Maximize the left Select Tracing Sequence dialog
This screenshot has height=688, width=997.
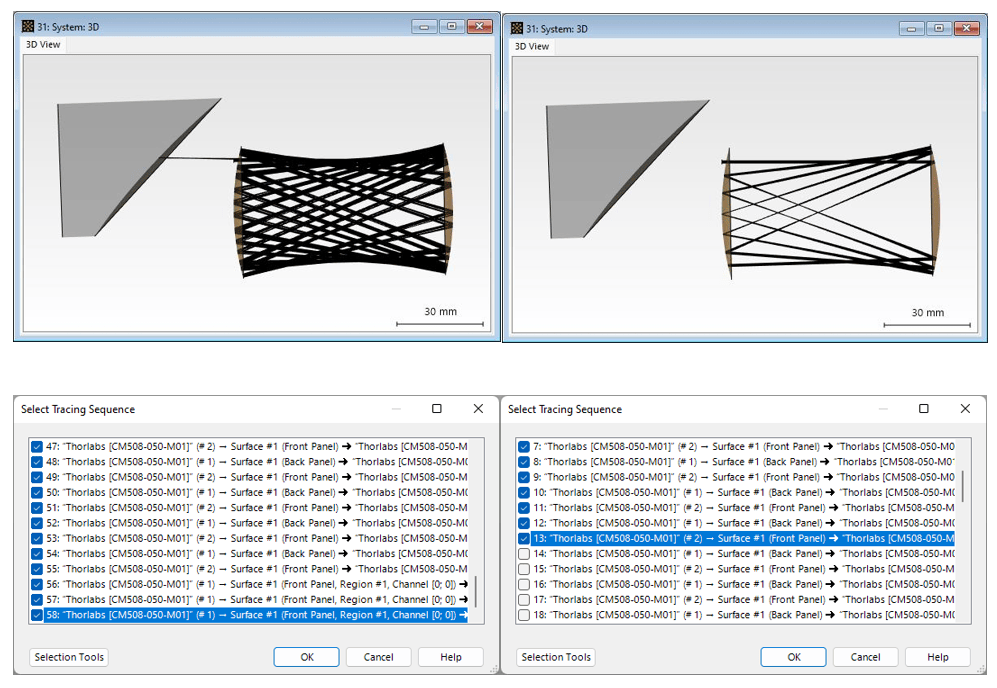pos(437,408)
